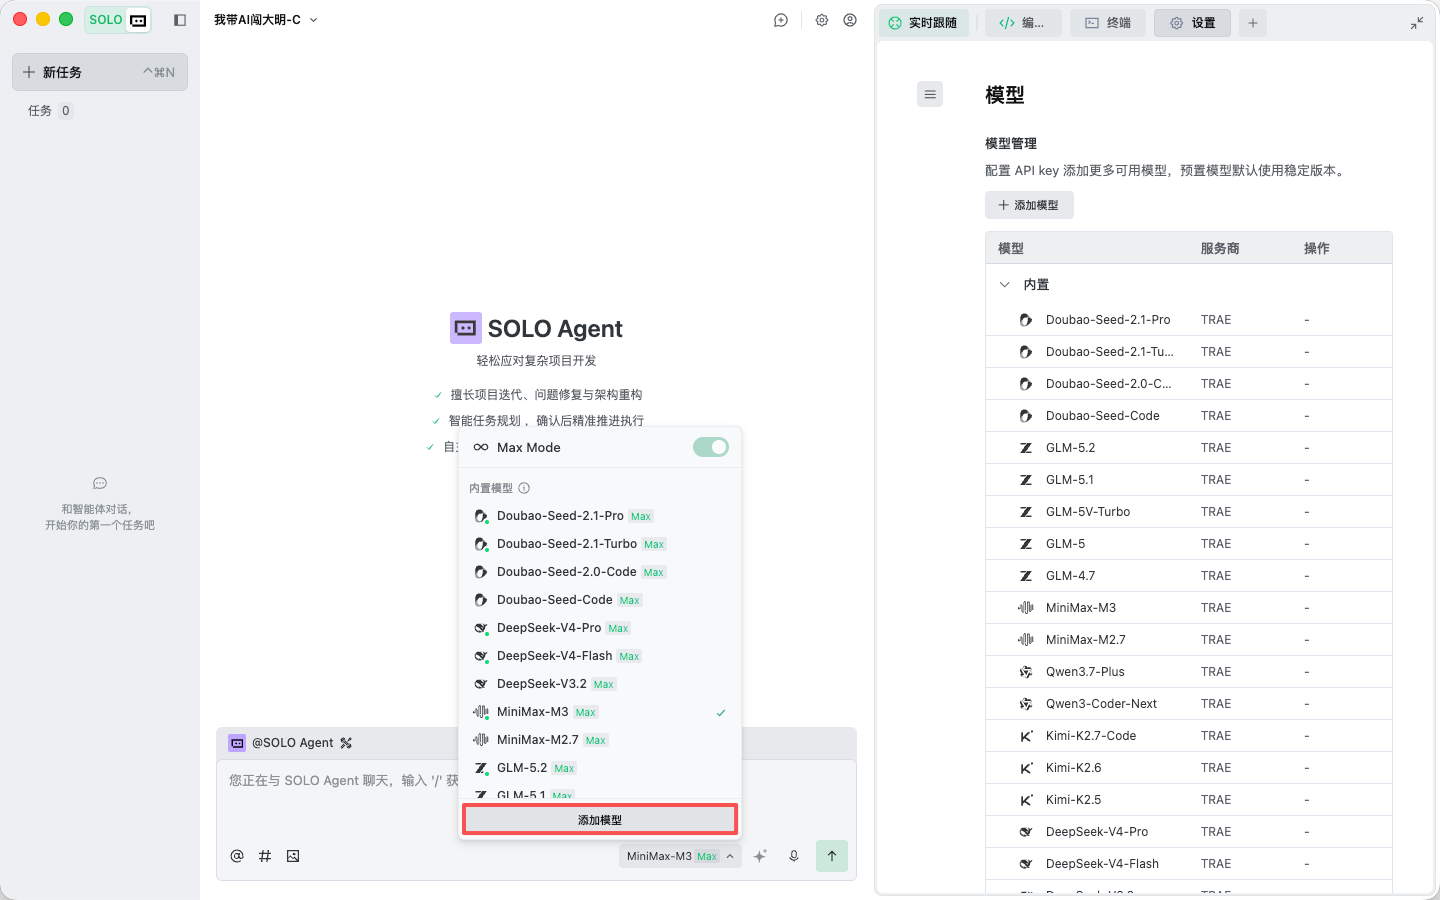Shrink the right panel with the collapse arrows icon
The height and width of the screenshot is (900, 1440).
1417,23
